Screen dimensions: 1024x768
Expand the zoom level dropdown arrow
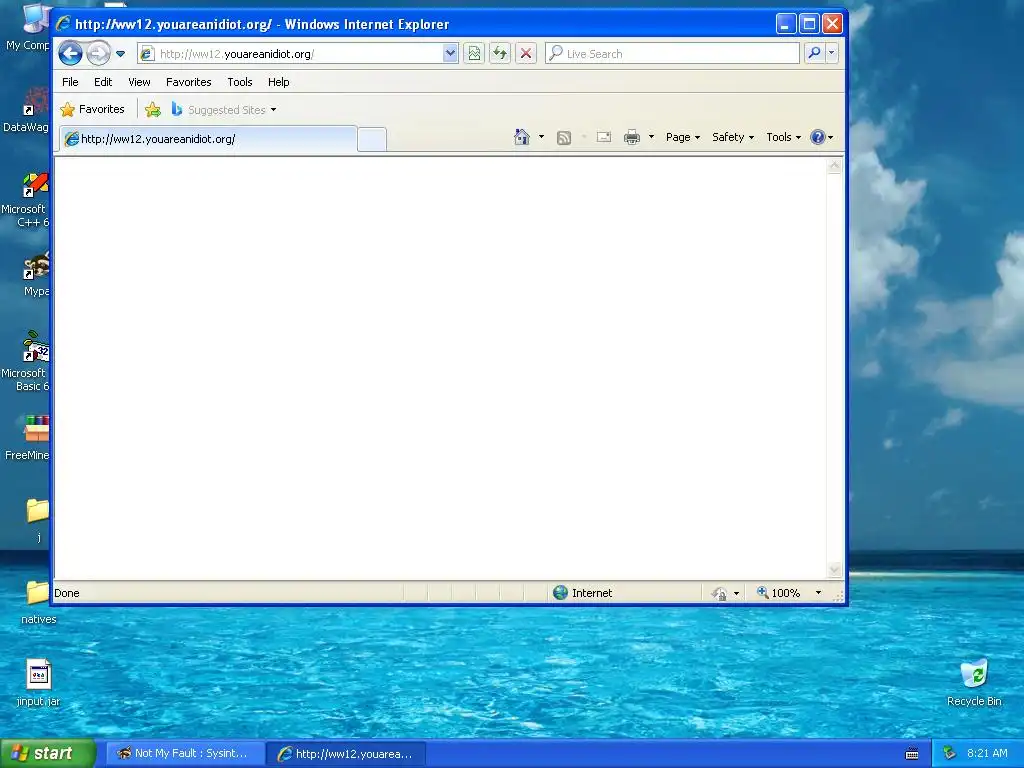point(818,593)
